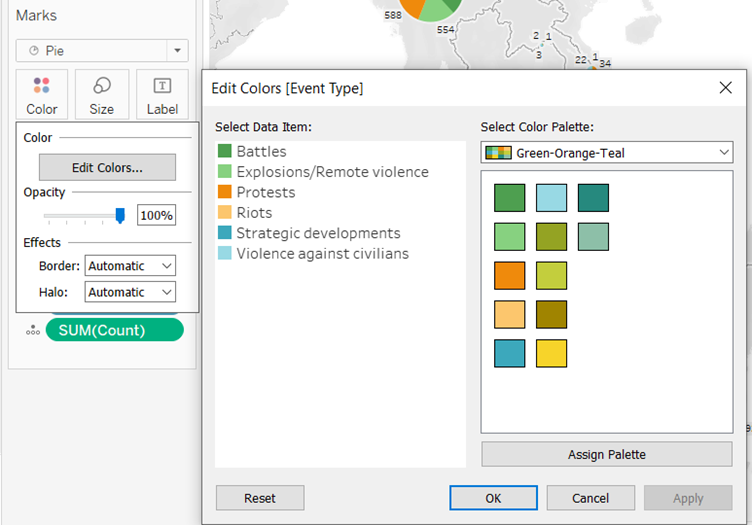Click the Label marks card icon
The height and width of the screenshot is (525, 752).
(162, 95)
